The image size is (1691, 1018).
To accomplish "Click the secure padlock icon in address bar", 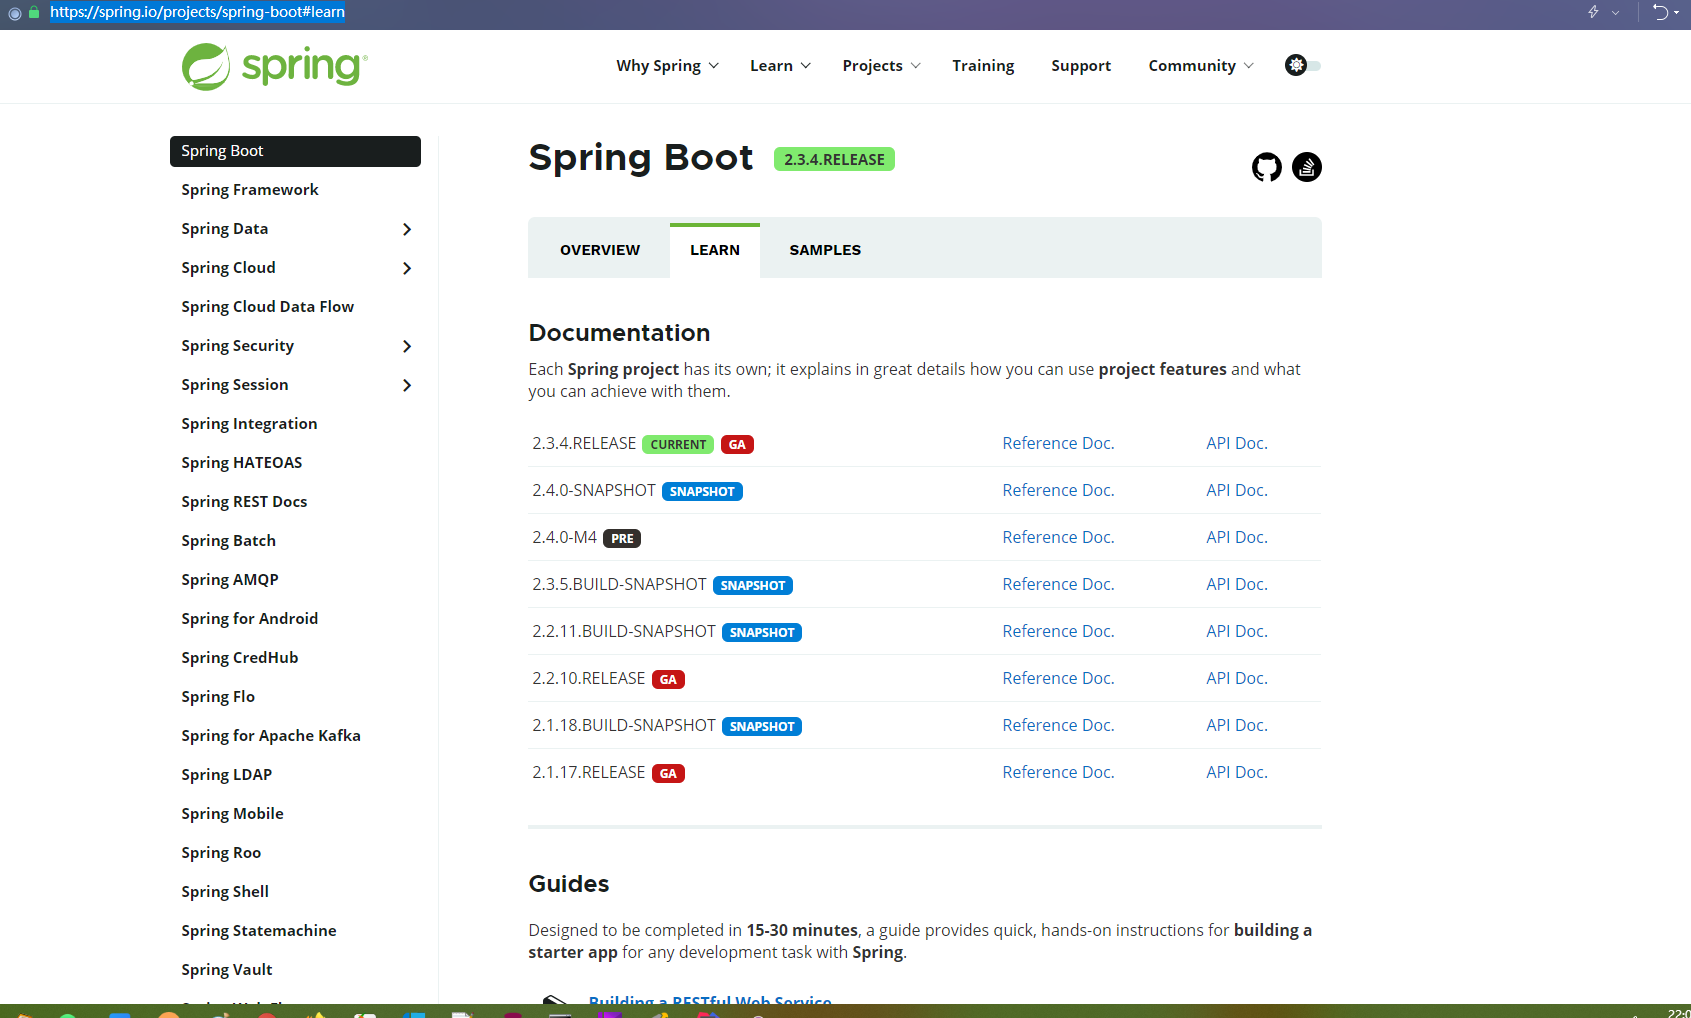I will click(34, 12).
